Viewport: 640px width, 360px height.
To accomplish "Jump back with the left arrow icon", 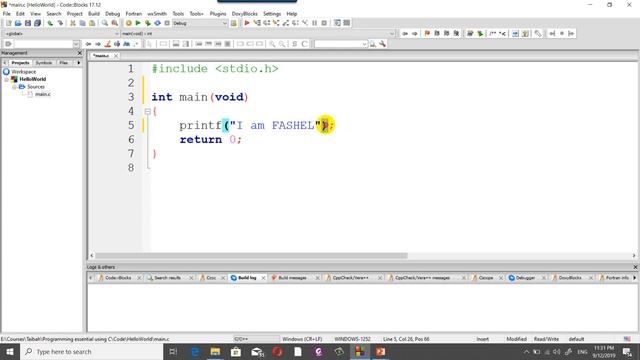I will pos(404,33).
